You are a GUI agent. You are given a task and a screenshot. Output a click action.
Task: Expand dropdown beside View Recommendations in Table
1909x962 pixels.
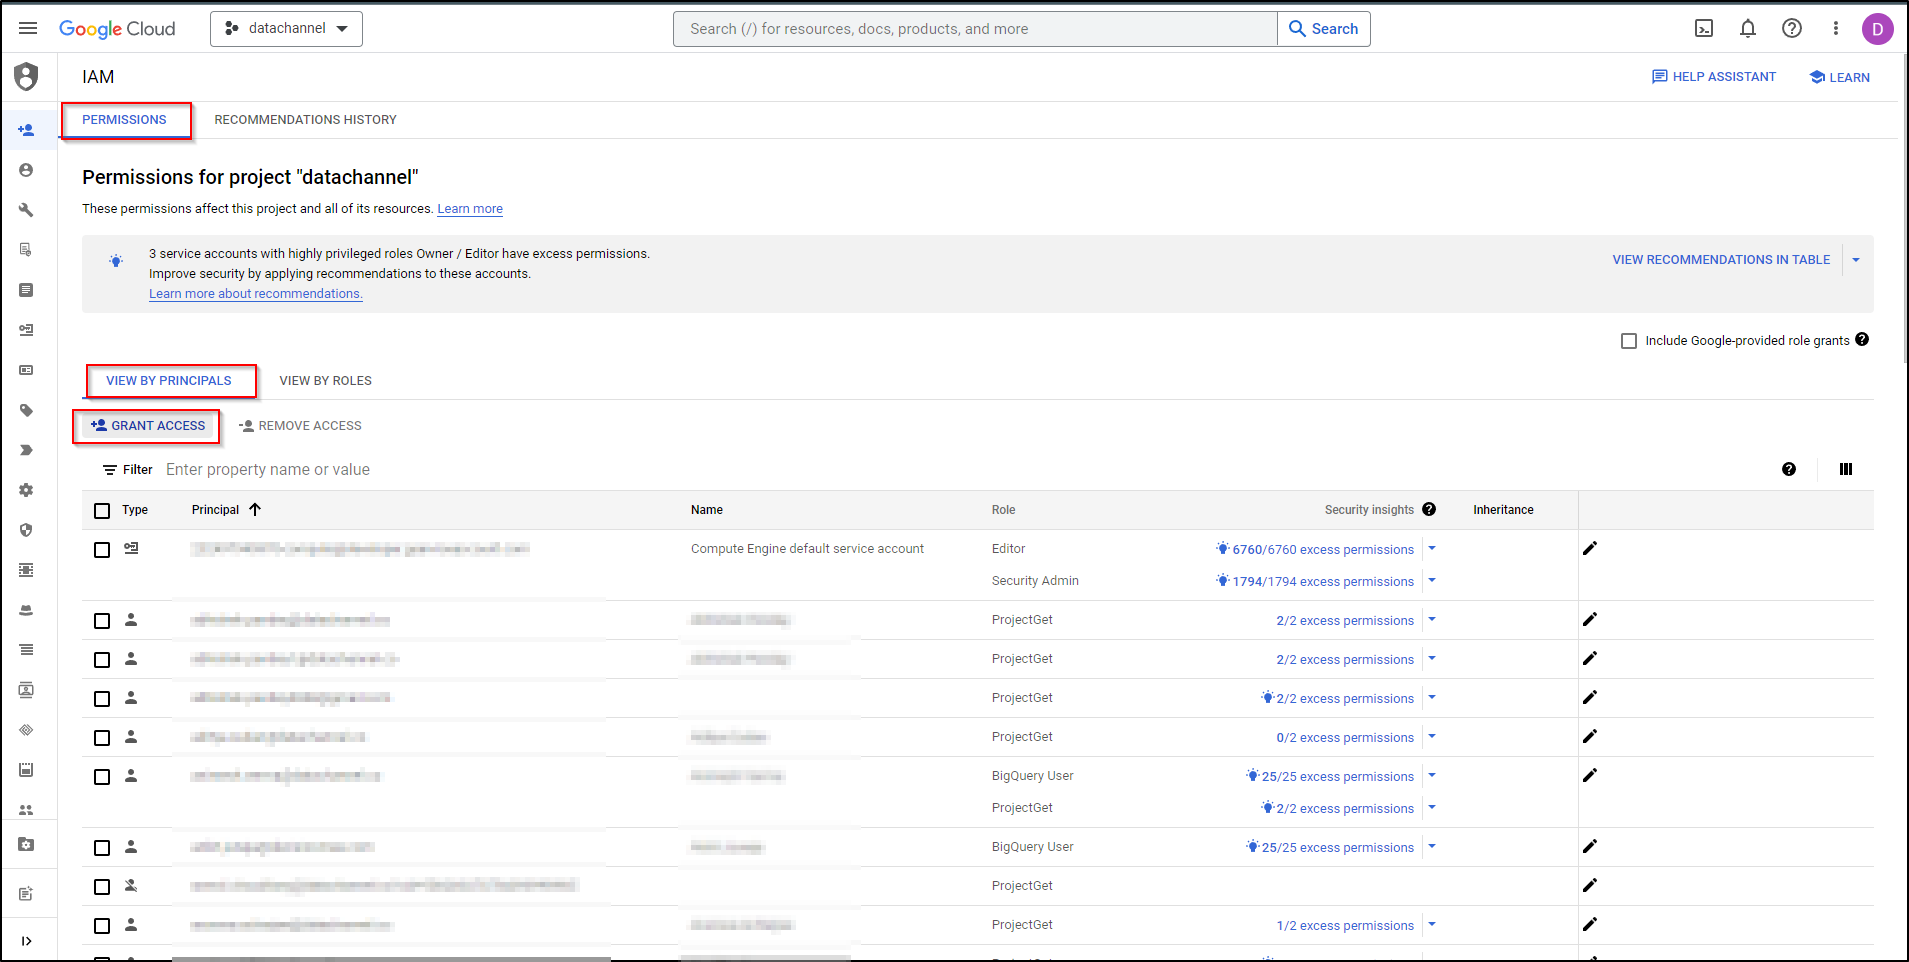point(1856,260)
